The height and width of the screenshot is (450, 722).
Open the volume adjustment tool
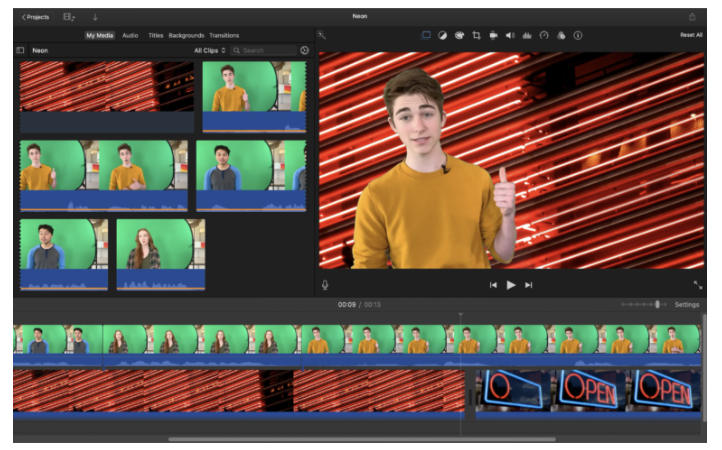coord(510,35)
